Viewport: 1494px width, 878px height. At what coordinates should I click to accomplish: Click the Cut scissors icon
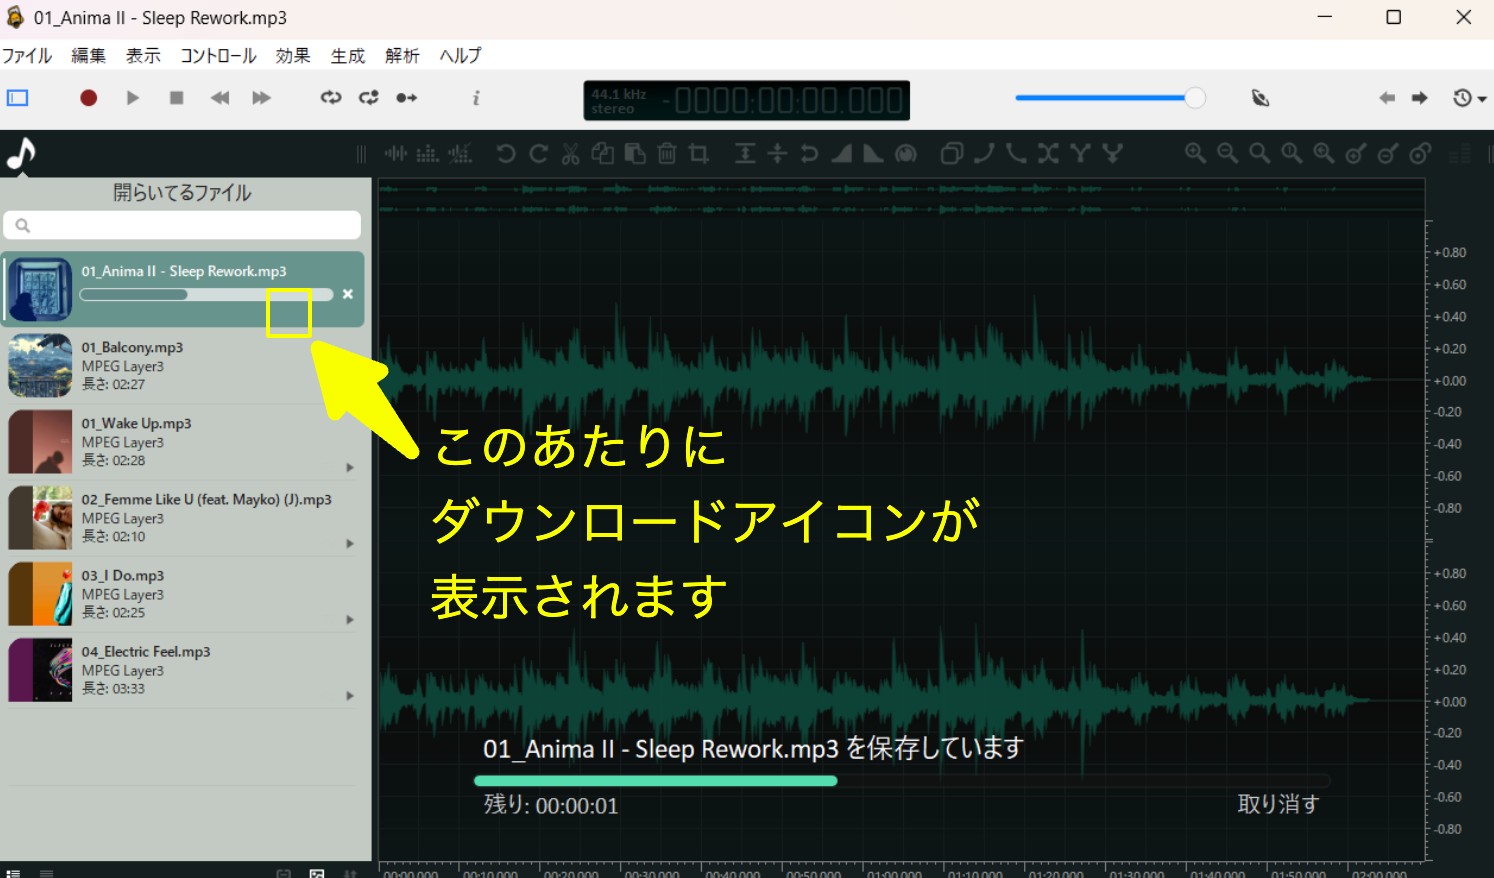[x=570, y=153]
